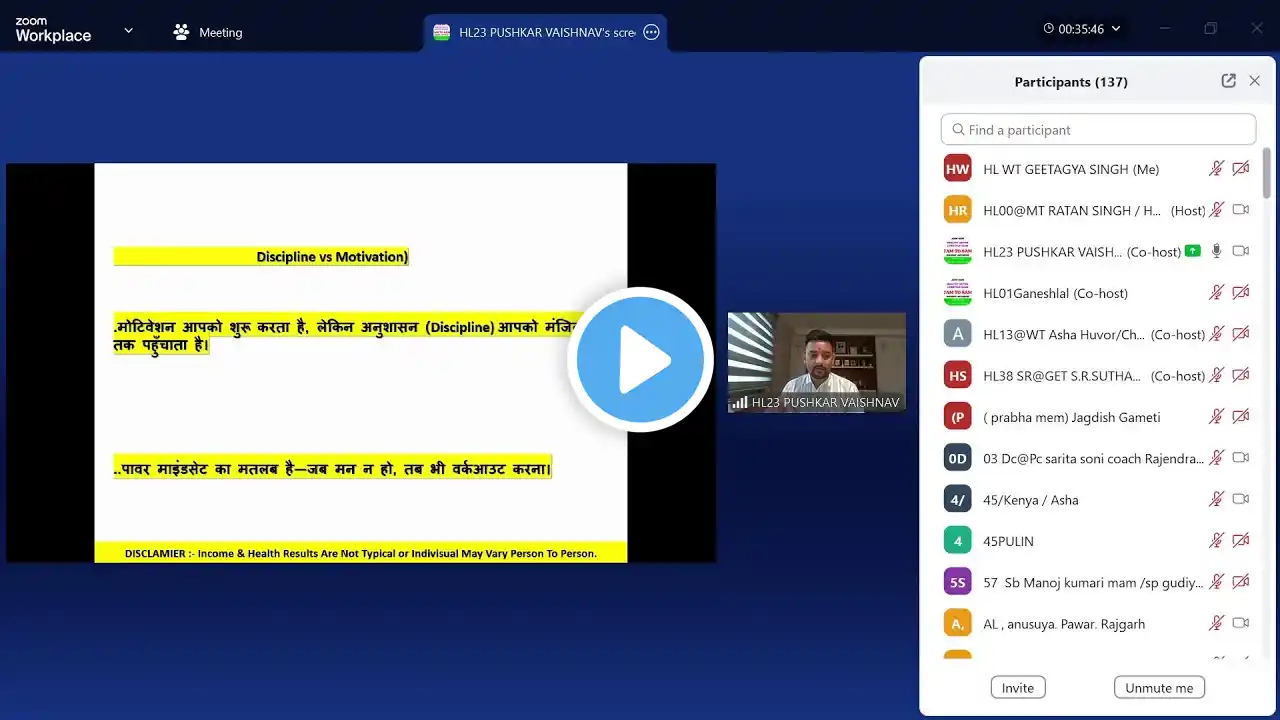The width and height of the screenshot is (1280, 720).
Task: Click the muted mic icon for HL13@WT Asha
Action: pos(1216,334)
